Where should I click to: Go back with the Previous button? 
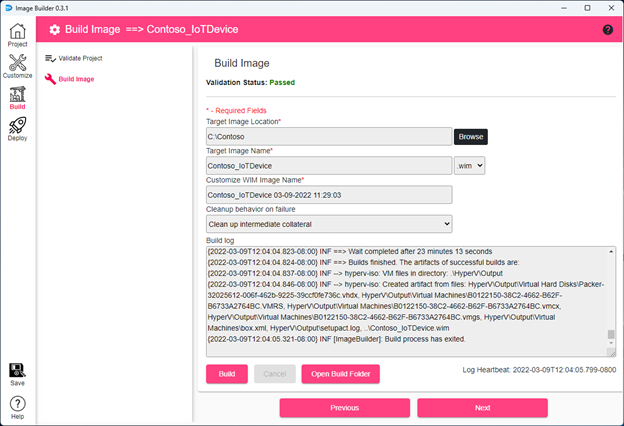(345, 408)
